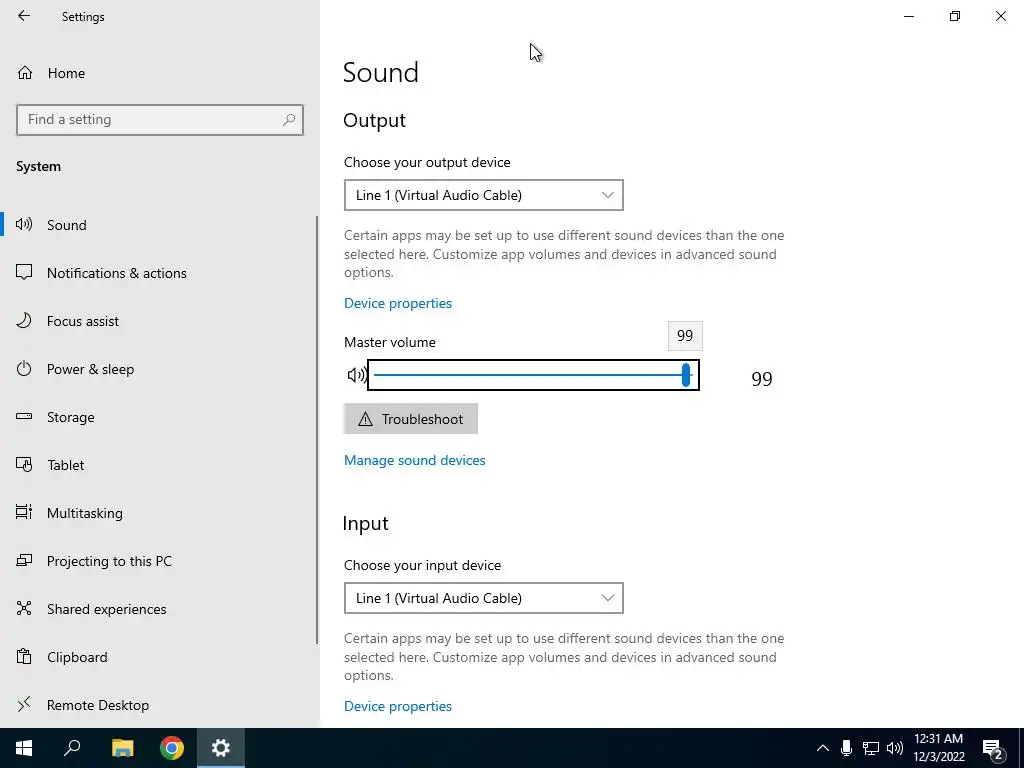Click the Multitasking icon

pyautogui.click(x=24, y=512)
